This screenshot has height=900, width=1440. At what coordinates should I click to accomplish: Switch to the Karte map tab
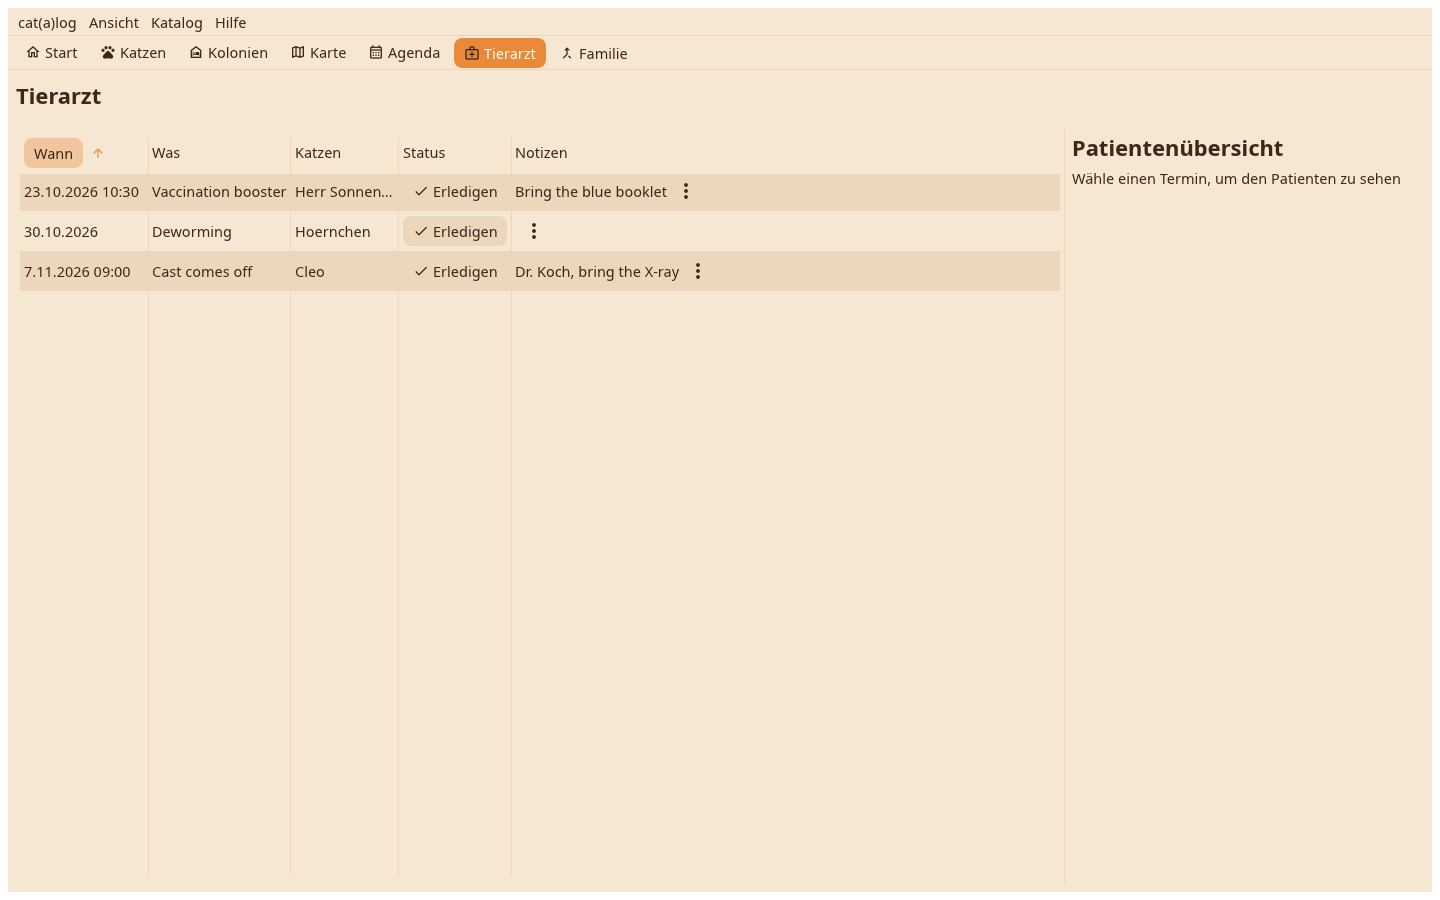319,53
